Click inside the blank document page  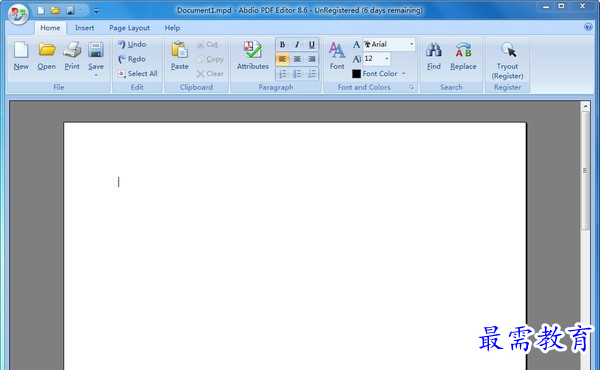(295, 246)
